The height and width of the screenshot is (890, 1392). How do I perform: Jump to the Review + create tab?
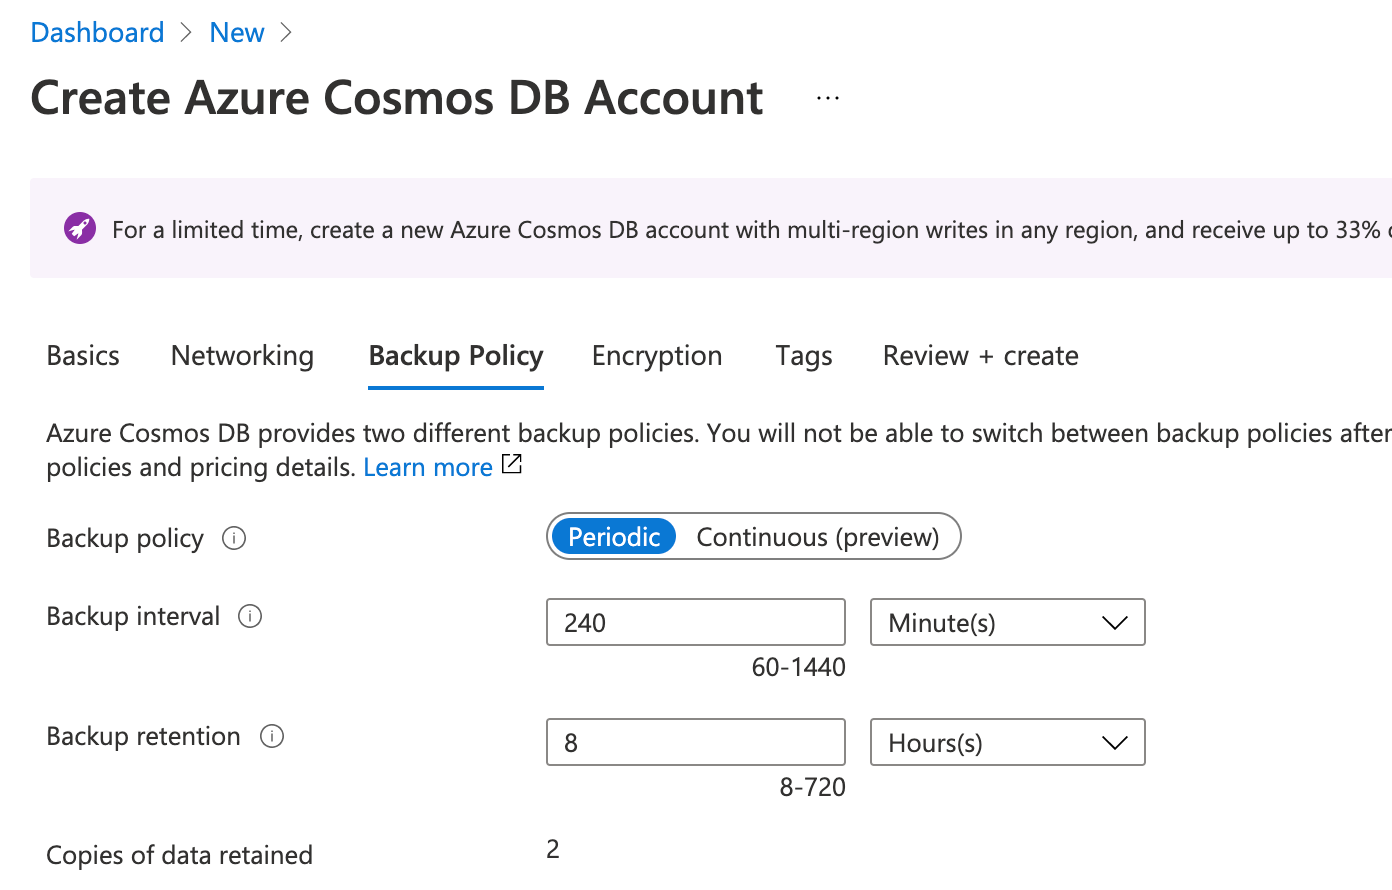pos(980,356)
